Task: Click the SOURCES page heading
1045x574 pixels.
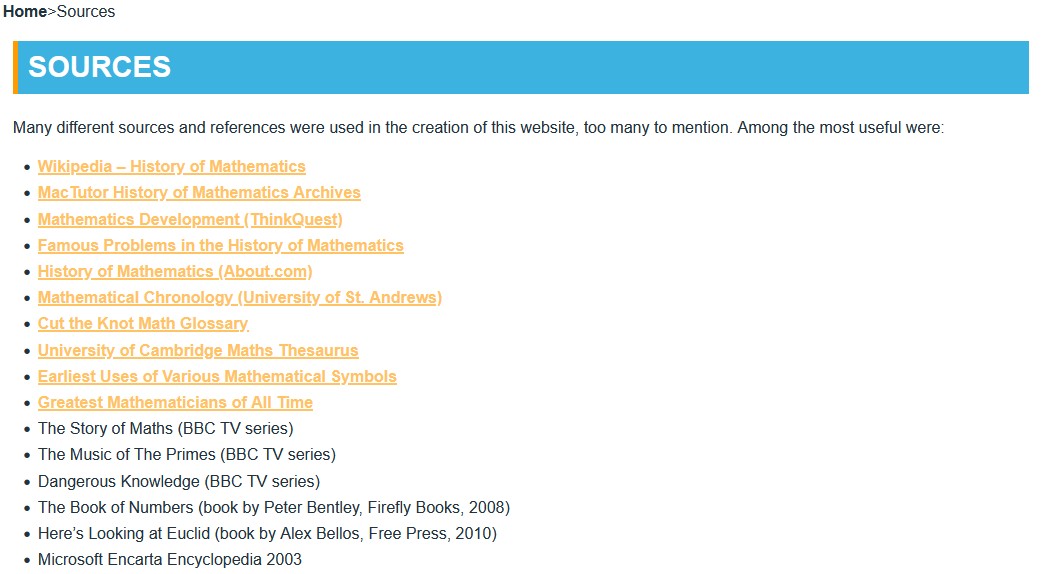Action: tap(99, 67)
